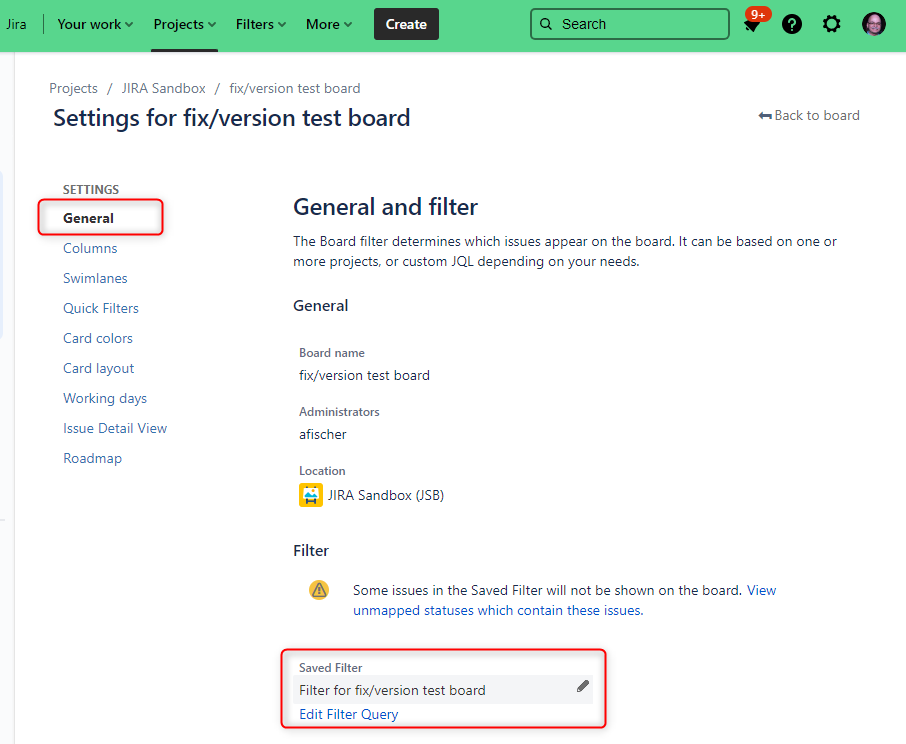
Task: Click the JIRA Sandbox project avatar icon
Action: [x=311, y=495]
